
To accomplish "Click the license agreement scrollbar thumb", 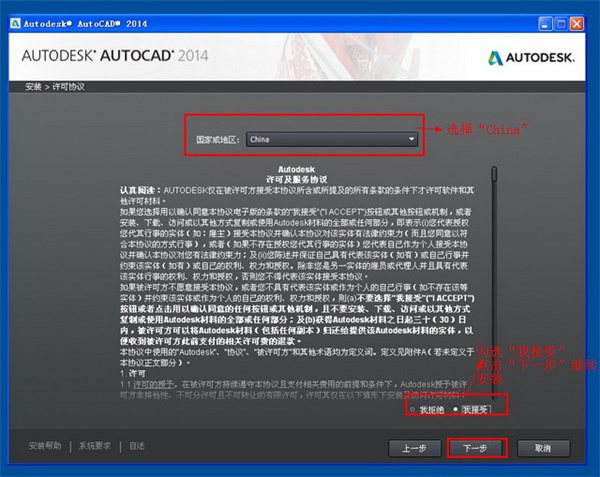I will 494,174.
